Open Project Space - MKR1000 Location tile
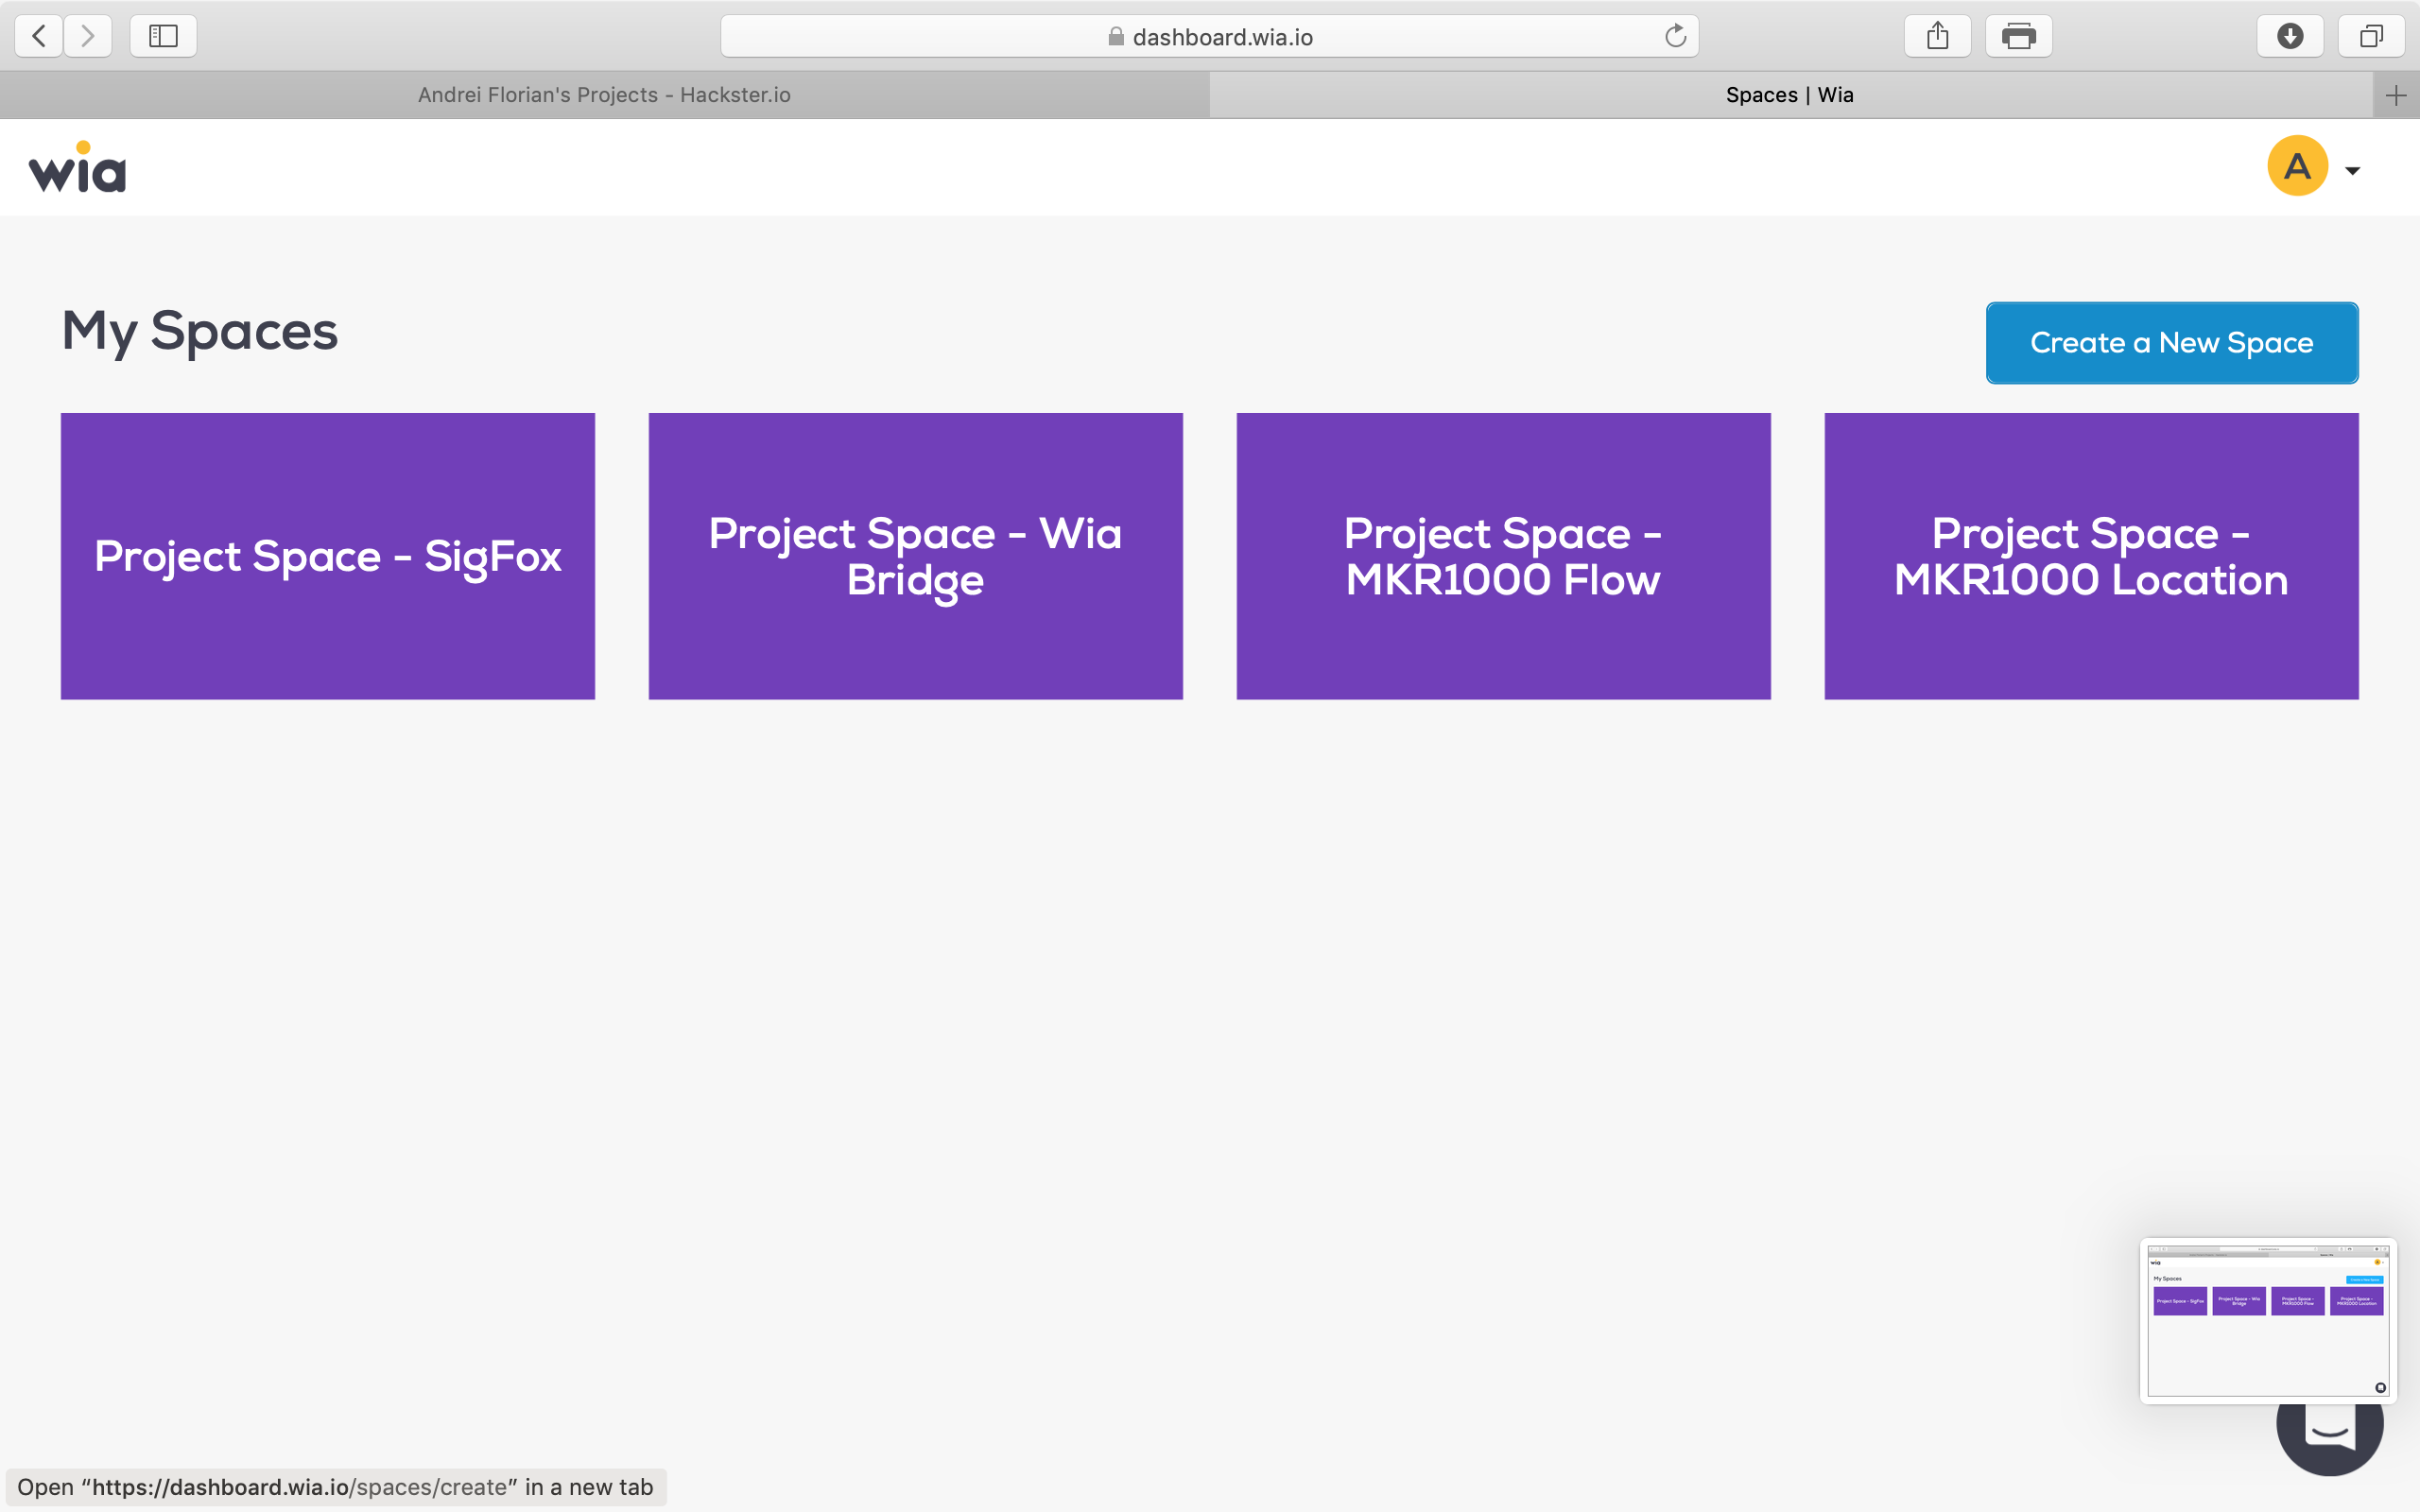2420x1512 pixels. [2091, 556]
